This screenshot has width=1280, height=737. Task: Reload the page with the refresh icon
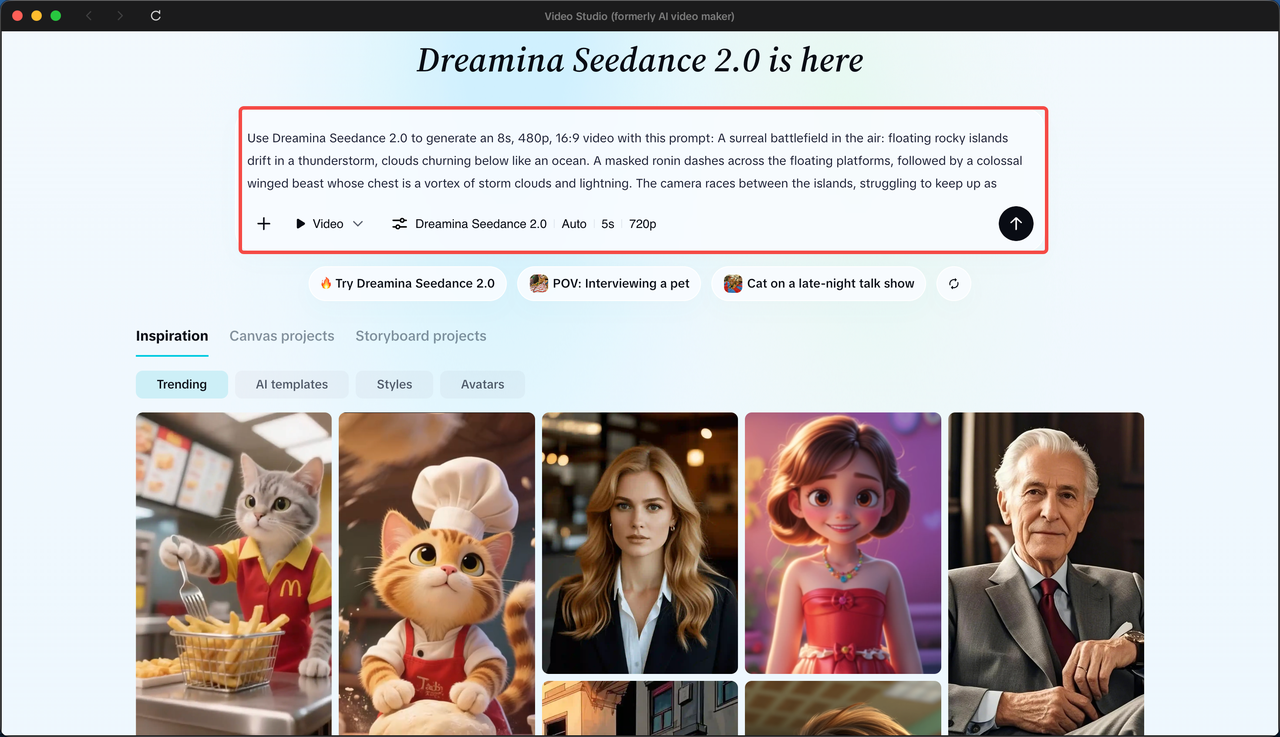coord(156,16)
